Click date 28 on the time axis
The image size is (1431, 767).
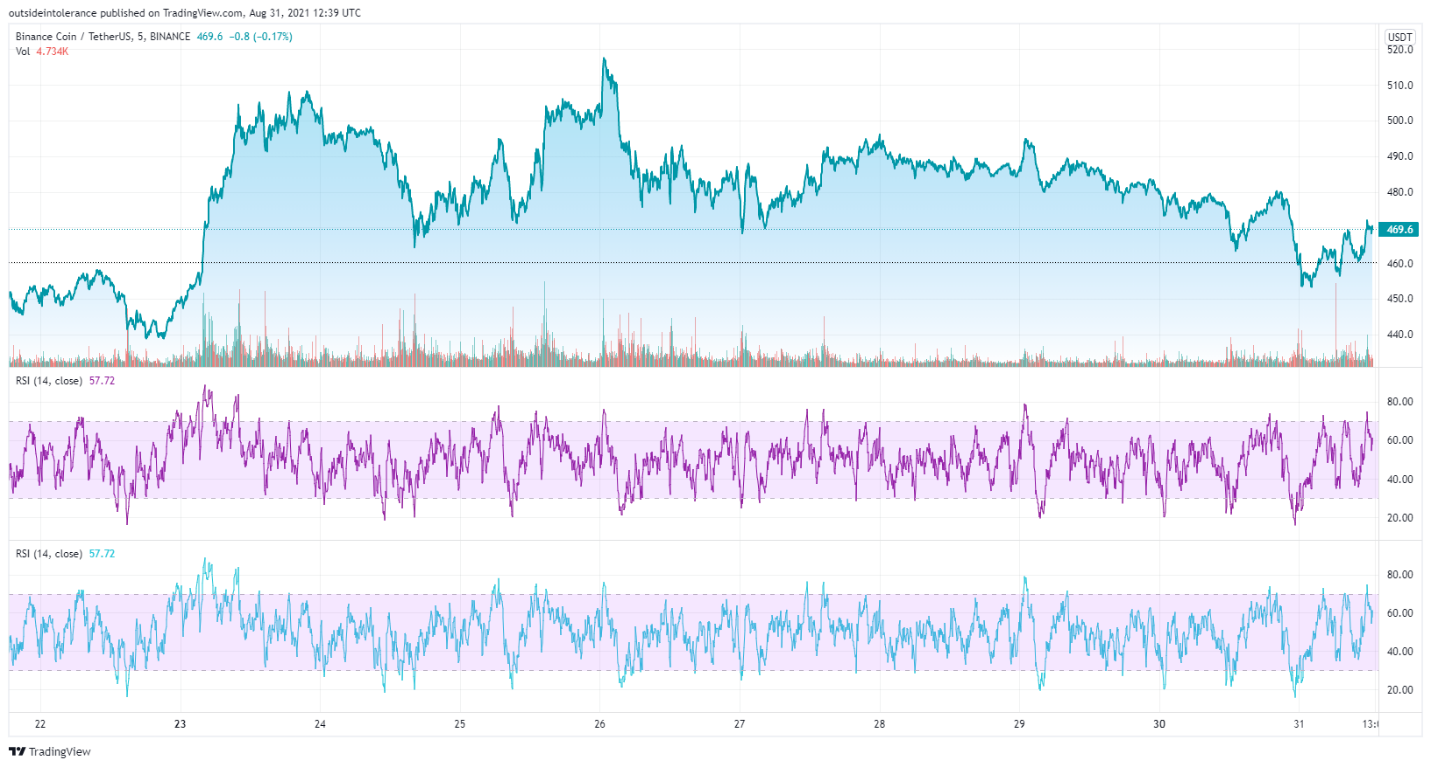tap(879, 723)
